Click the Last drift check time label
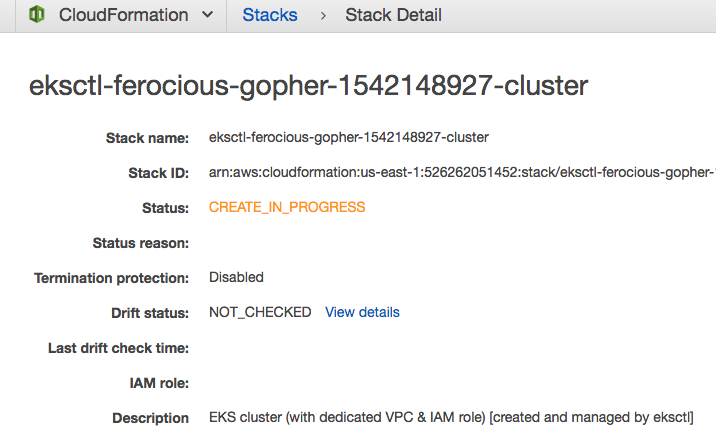 click(x=118, y=348)
